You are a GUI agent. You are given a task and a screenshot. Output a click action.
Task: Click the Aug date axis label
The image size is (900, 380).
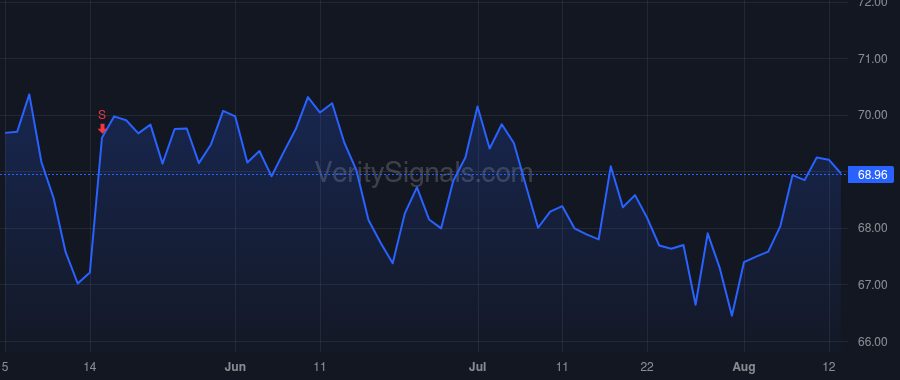point(744,367)
